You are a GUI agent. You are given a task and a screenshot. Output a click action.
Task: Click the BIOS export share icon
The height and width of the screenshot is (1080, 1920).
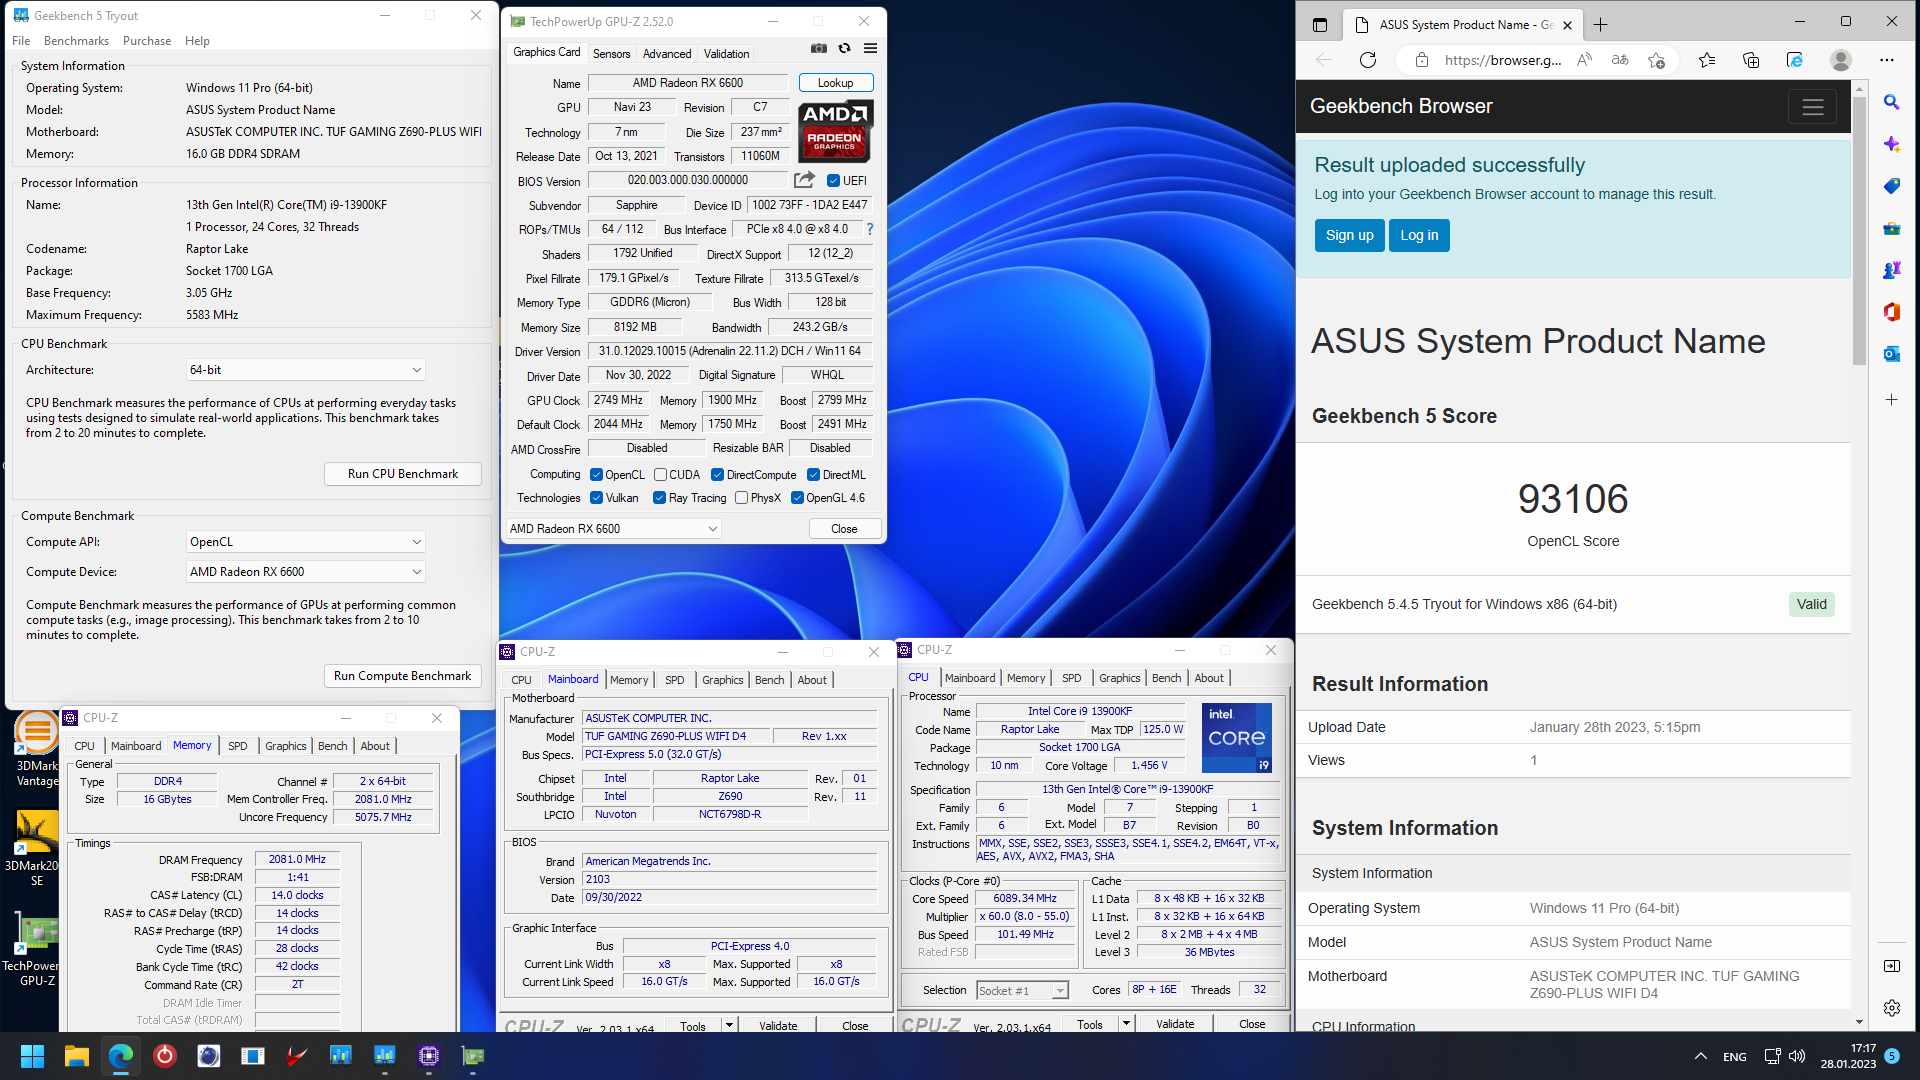click(804, 180)
